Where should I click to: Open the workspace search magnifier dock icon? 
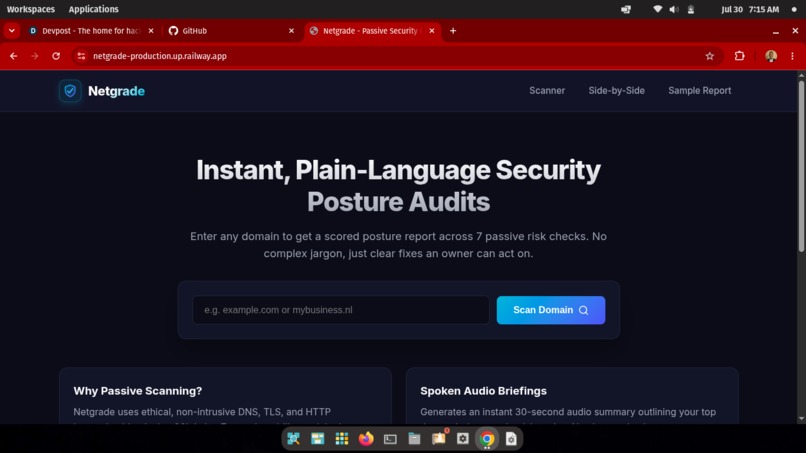[294, 439]
